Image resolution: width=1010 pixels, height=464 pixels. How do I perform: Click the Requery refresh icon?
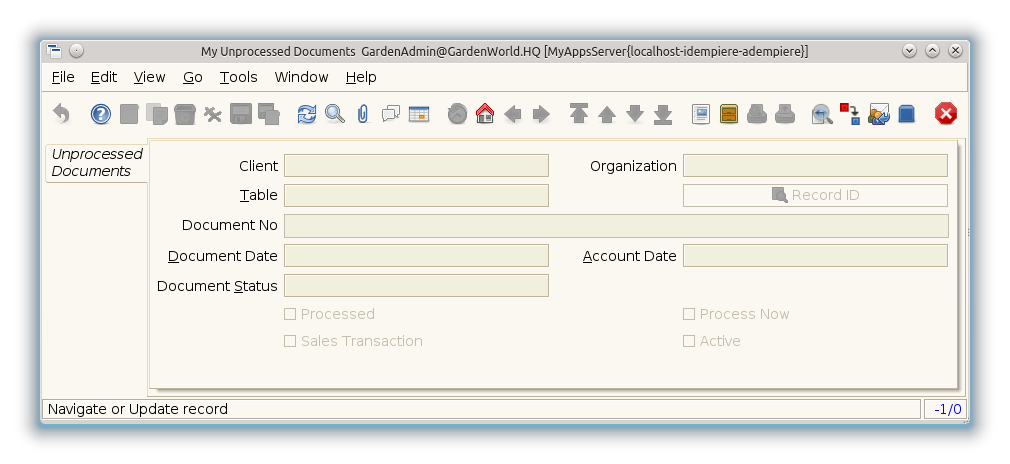(307, 115)
